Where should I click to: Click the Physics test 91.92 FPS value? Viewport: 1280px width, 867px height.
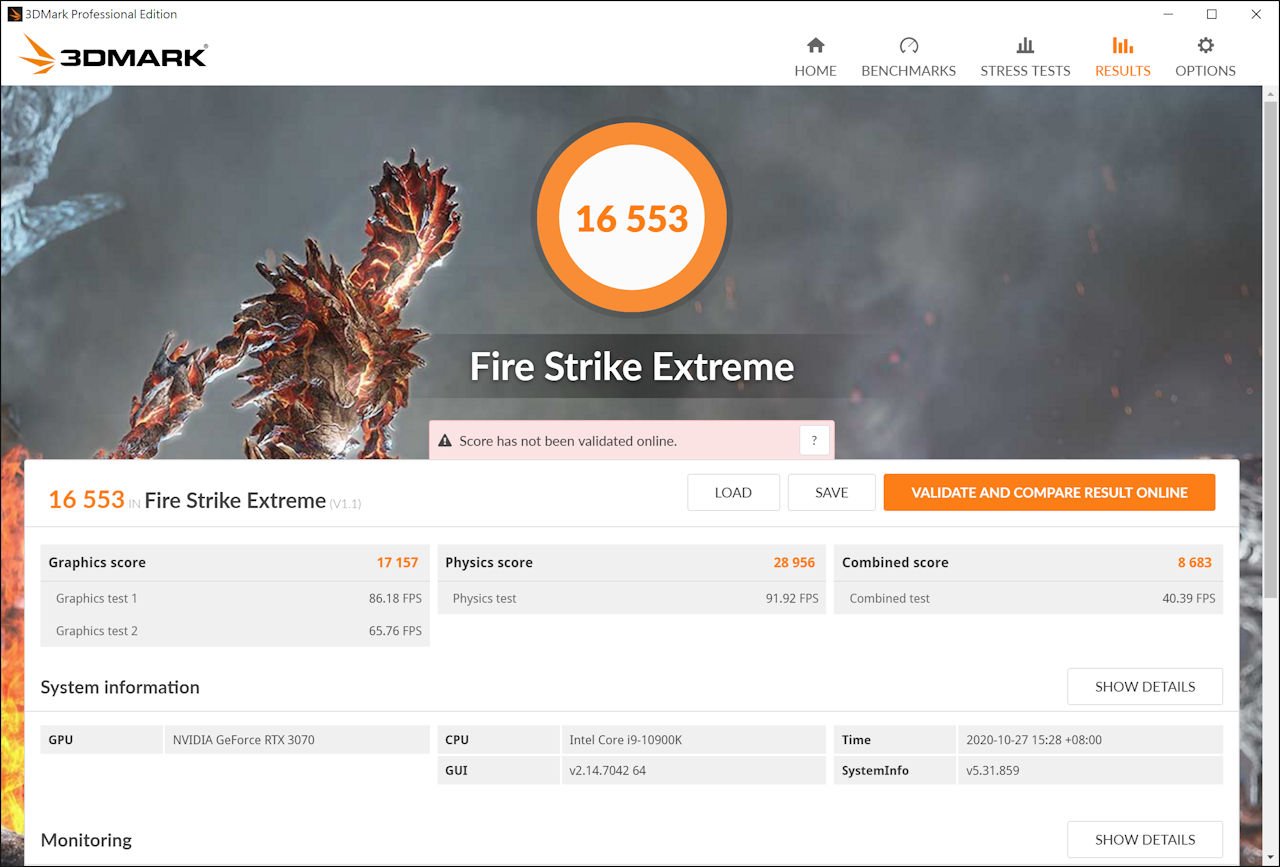792,598
